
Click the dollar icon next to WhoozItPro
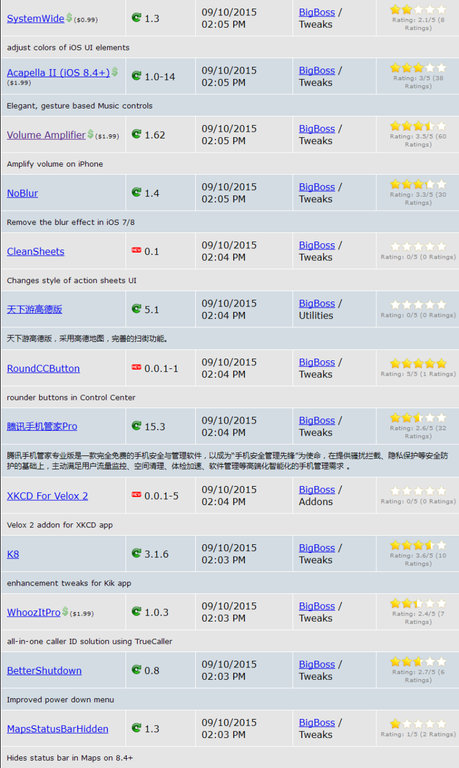(x=65, y=611)
